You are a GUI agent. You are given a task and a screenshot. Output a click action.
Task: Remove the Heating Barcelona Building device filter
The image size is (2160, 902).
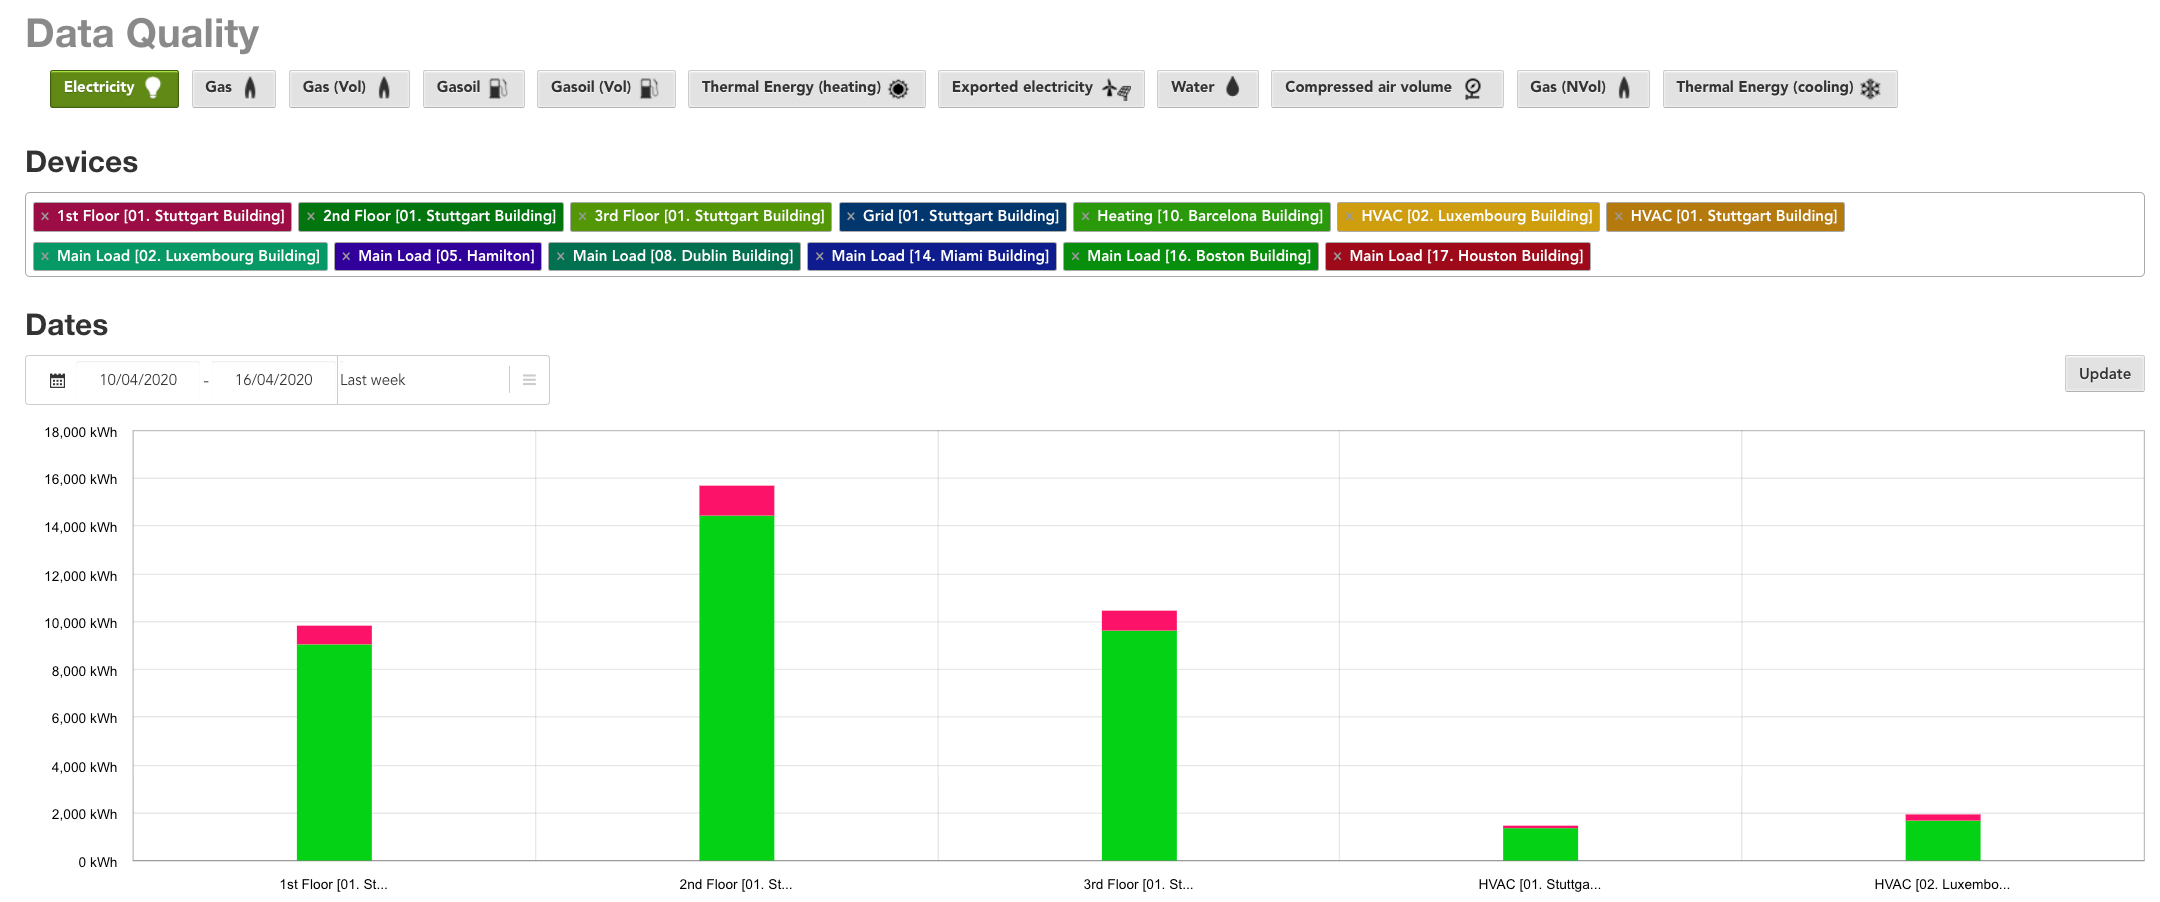(x=1085, y=216)
